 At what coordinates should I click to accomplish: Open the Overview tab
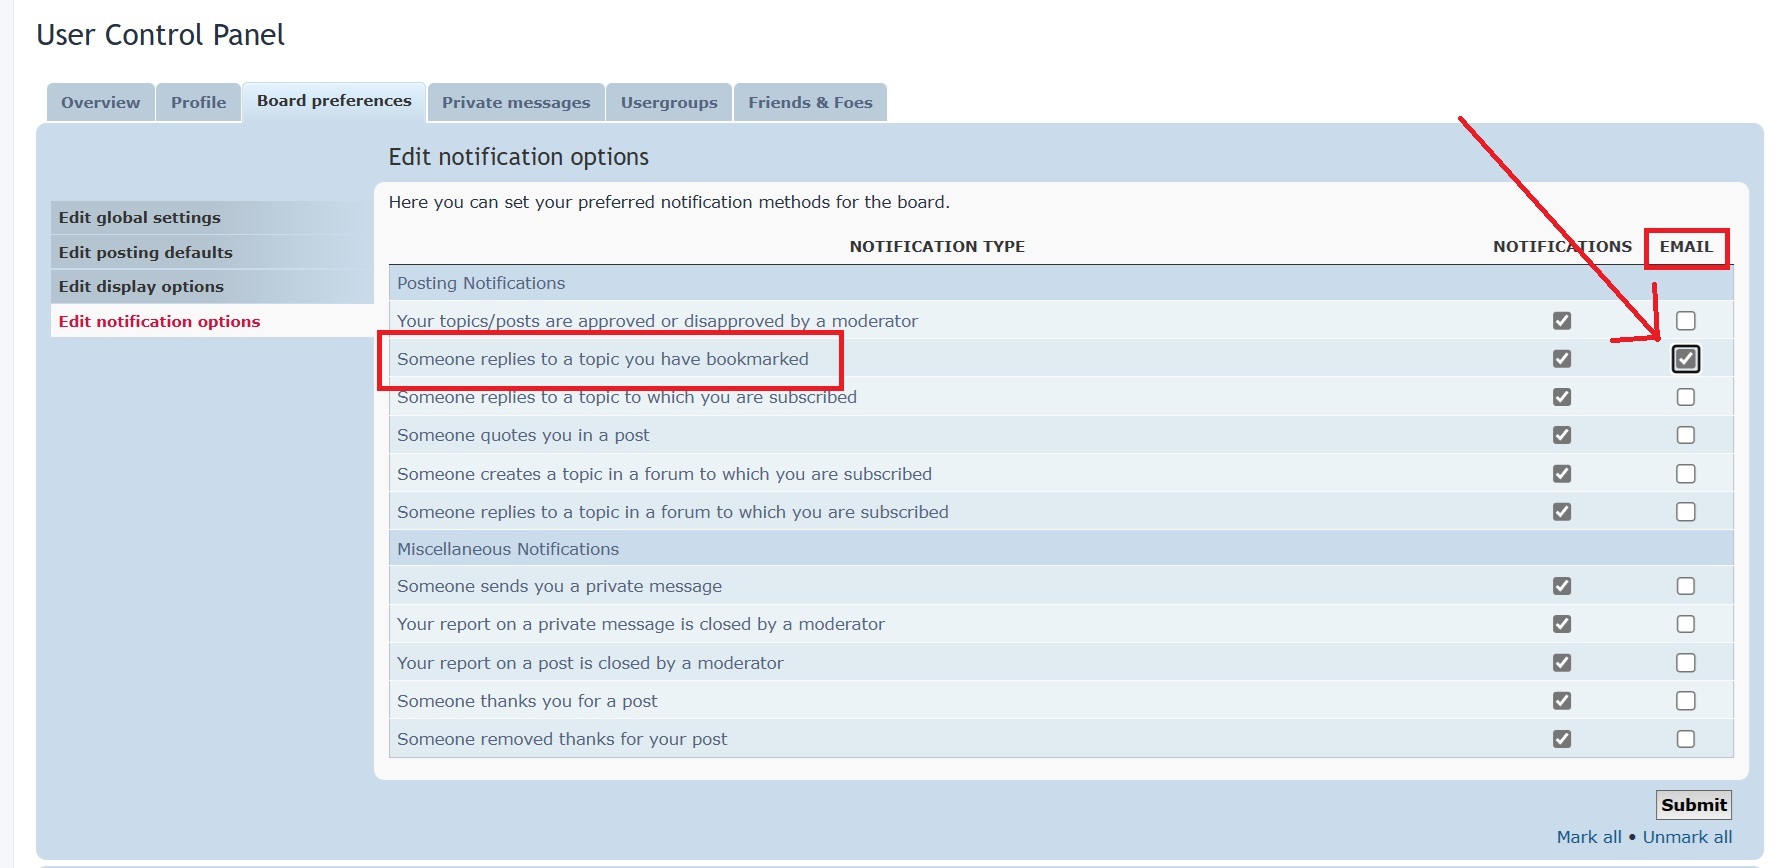coord(100,102)
